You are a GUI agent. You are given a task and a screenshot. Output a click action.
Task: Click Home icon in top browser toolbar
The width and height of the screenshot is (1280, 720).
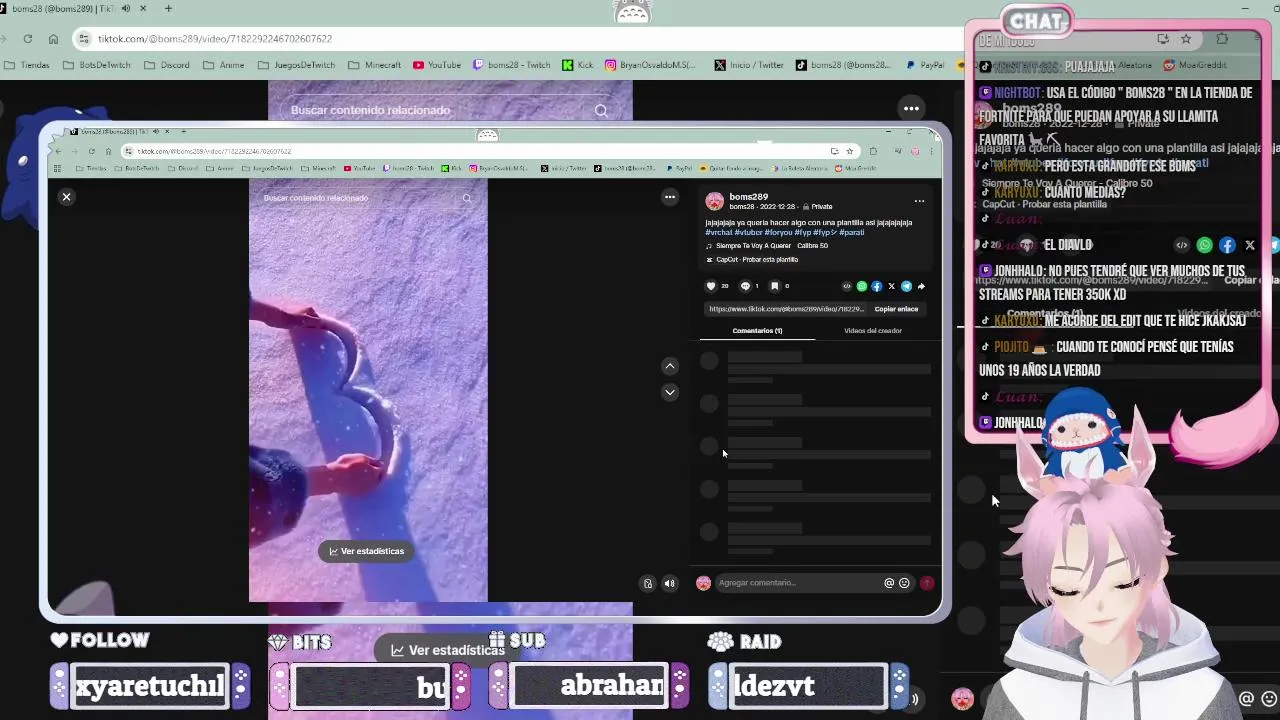coord(53,38)
